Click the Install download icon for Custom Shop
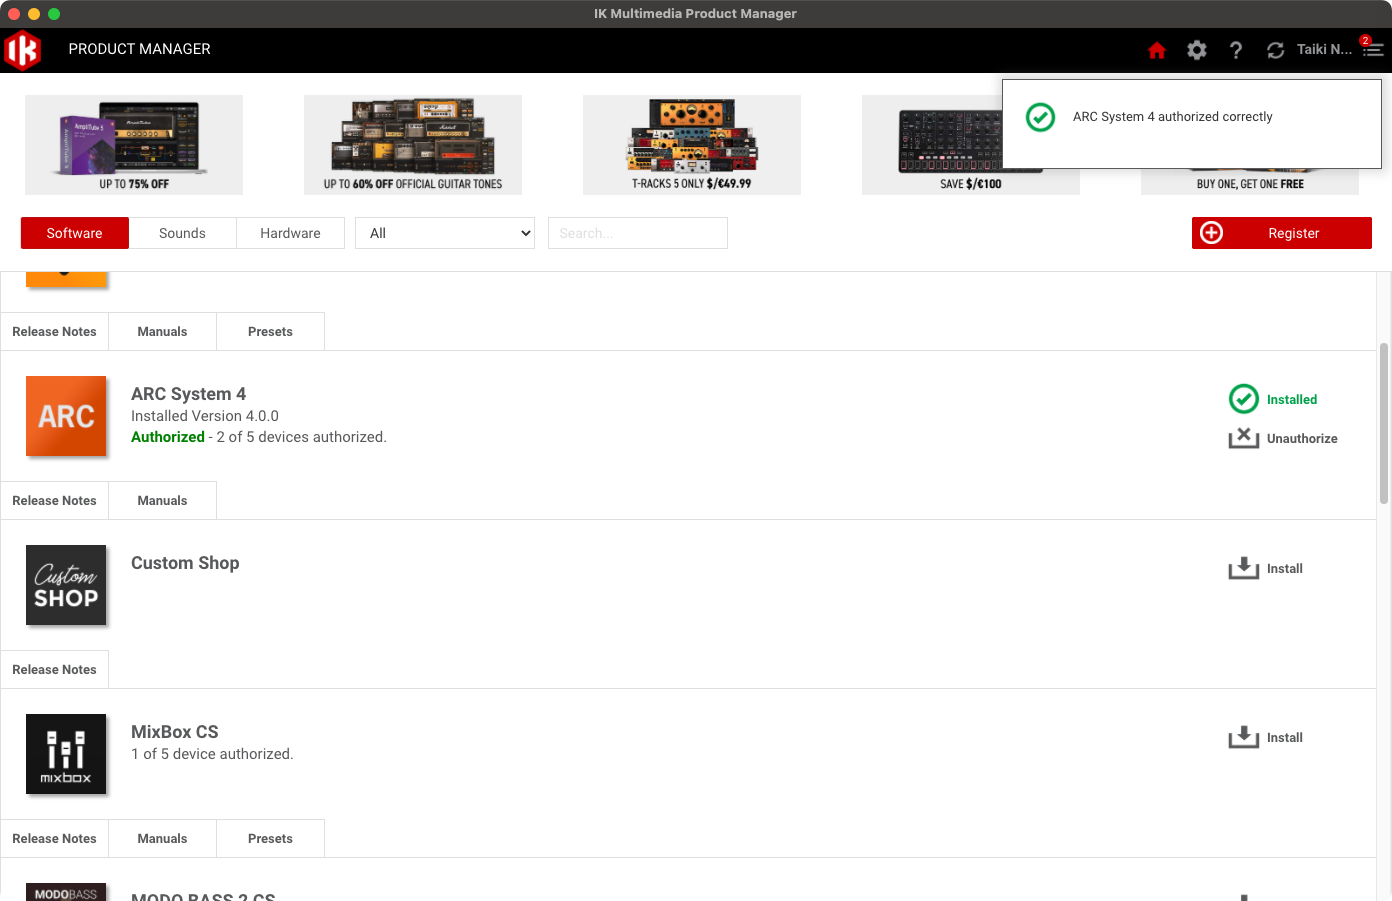 [x=1244, y=568]
